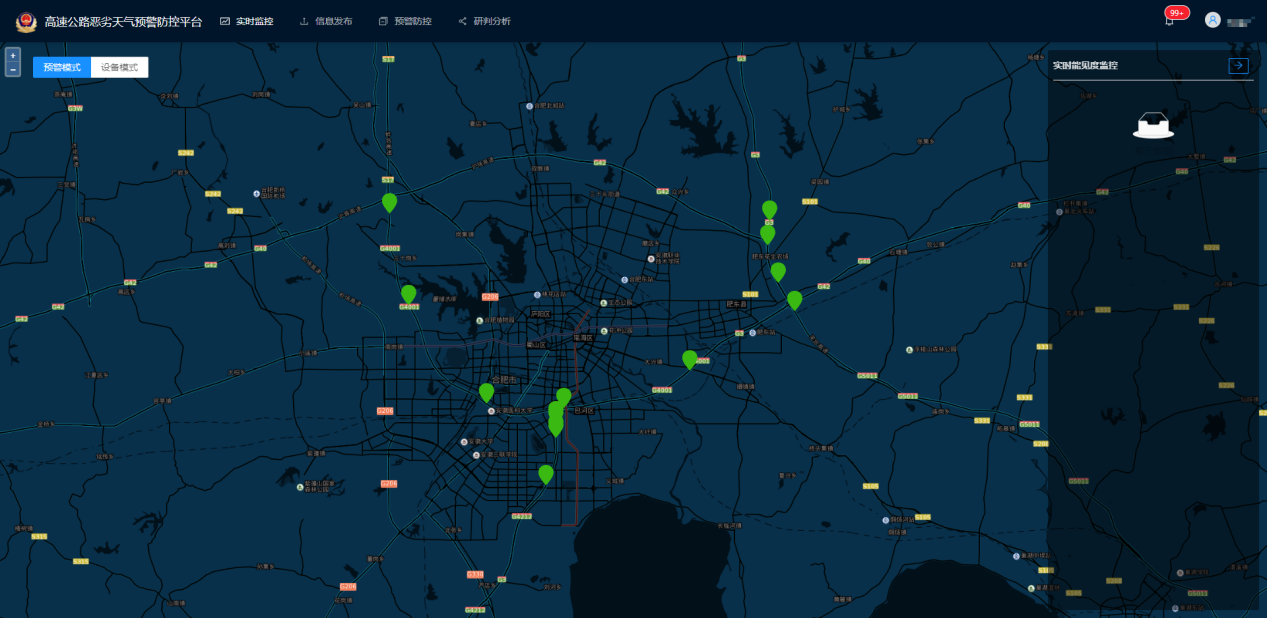The width and height of the screenshot is (1267, 618).
Task: Switch to 设备模式 device mode
Action: [119, 67]
